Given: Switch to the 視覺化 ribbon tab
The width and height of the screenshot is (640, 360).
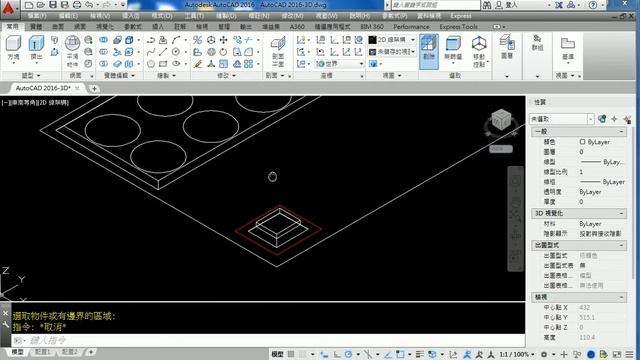Looking at the screenshot, I should coord(104,27).
